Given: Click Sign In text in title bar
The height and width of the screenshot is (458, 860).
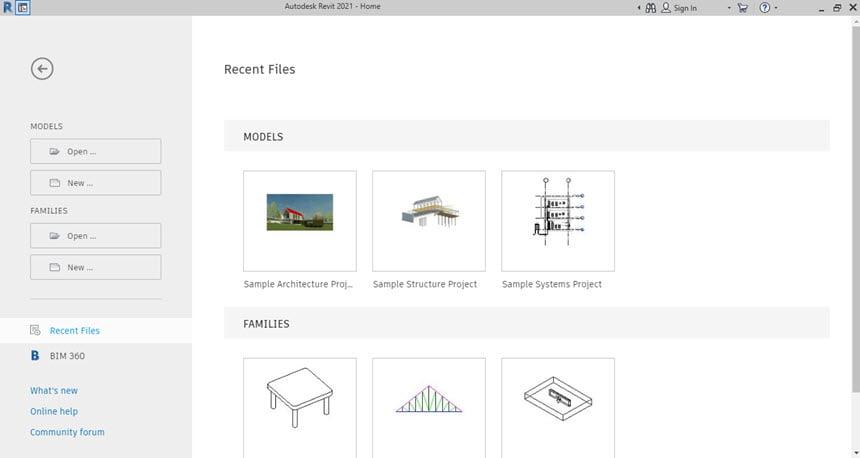Looking at the screenshot, I should point(685,8).
